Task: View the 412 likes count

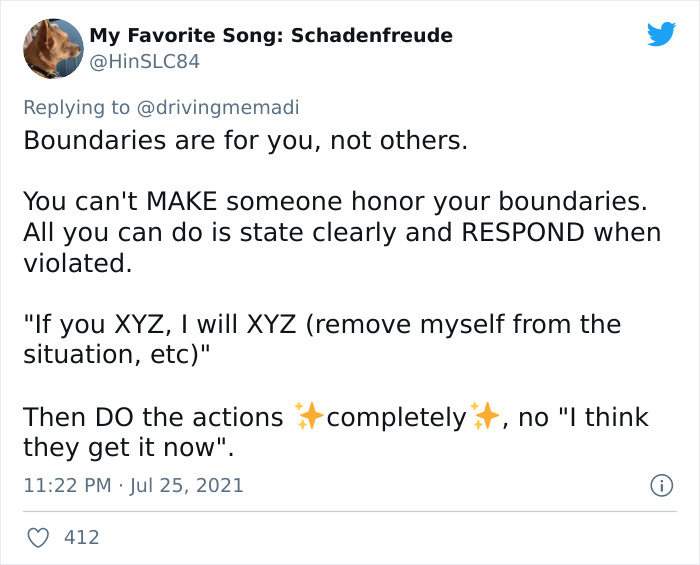Action: (x=82, y=537)
